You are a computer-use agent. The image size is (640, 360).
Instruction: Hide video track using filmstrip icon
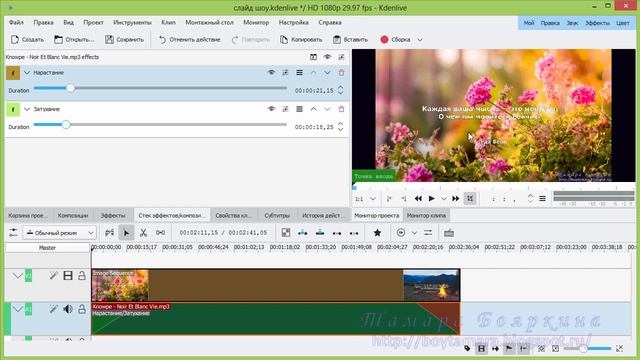point(68,276)
